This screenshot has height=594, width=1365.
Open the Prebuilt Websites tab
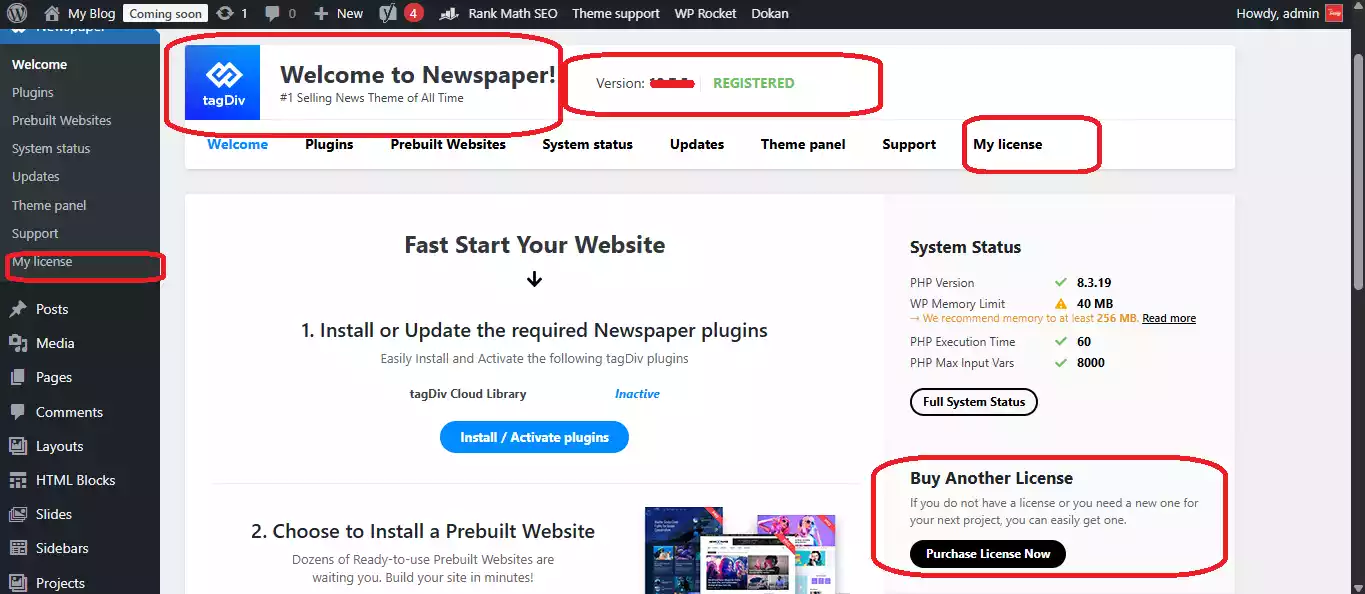pyautogui.click(x=448, y=144)
